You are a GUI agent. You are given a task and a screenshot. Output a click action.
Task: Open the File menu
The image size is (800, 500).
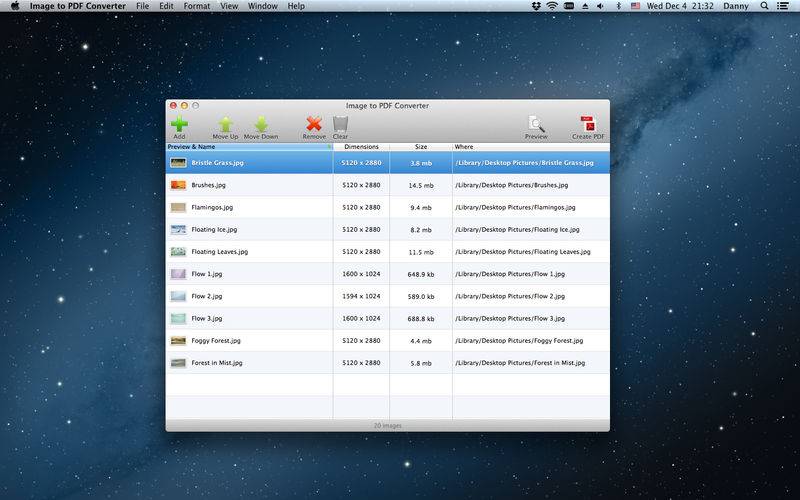[x=142, y=6]
